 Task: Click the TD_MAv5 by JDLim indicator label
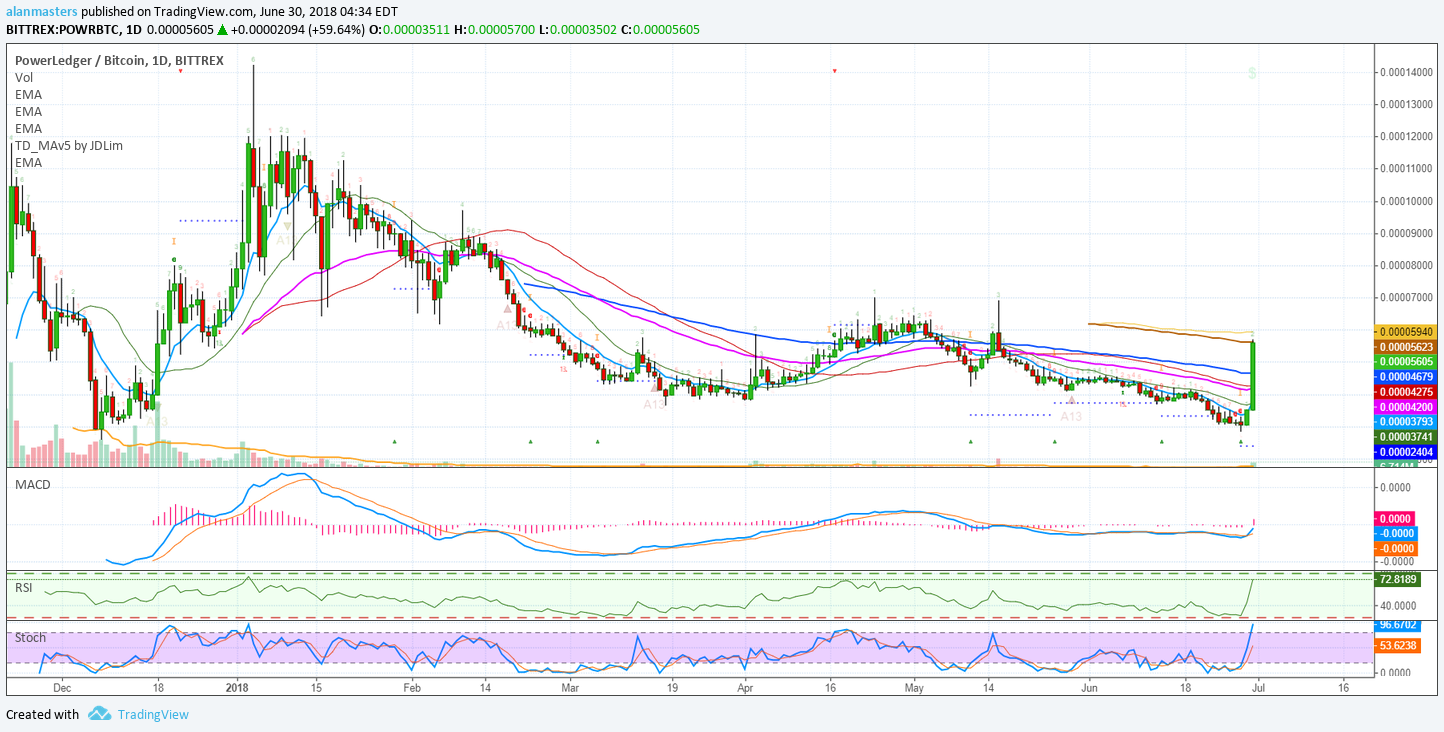coord(69,145)
